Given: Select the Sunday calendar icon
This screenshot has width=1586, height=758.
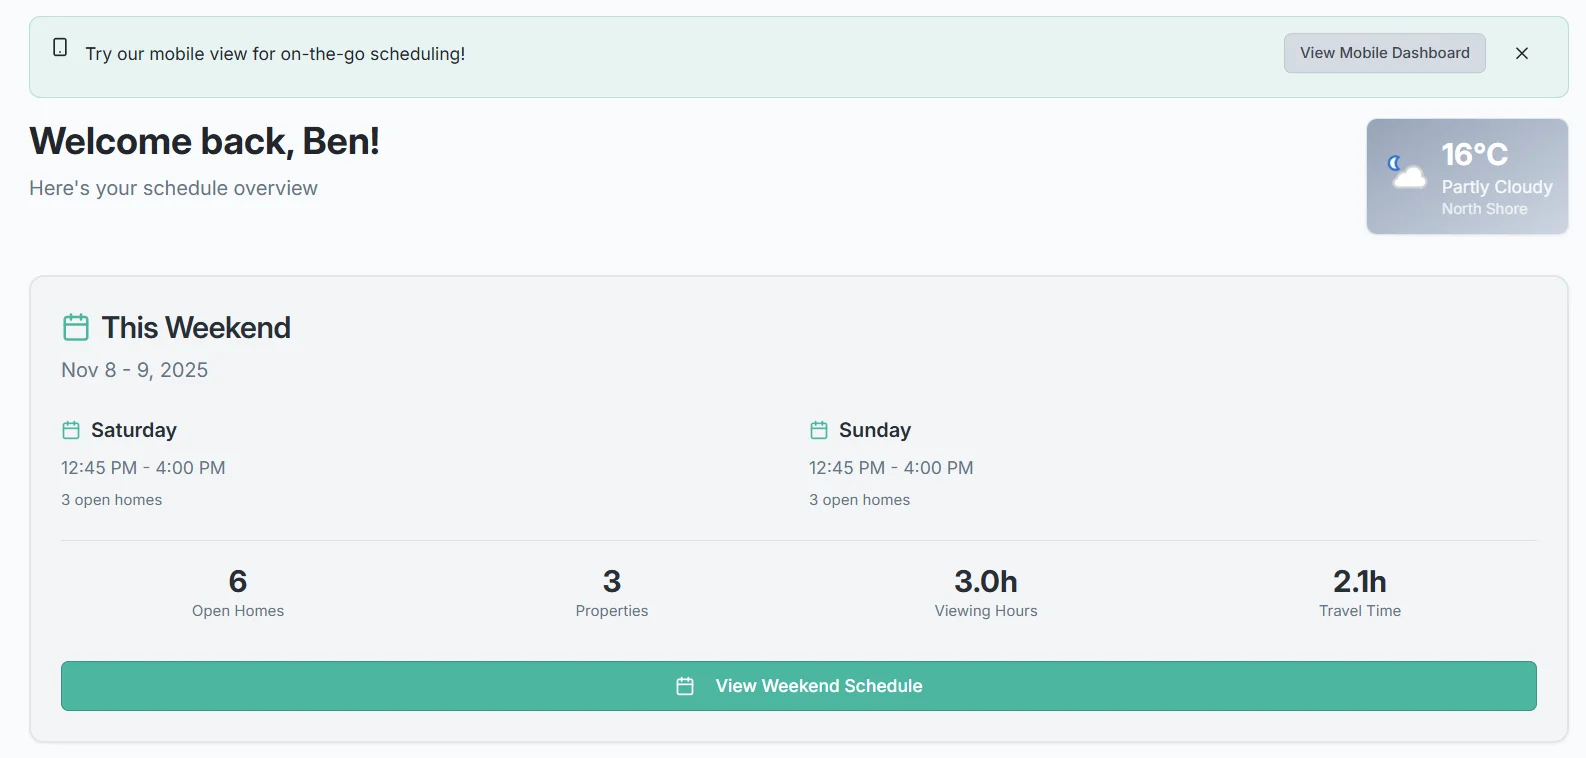Looking at the screenshot, I should [x=818, y=429].
